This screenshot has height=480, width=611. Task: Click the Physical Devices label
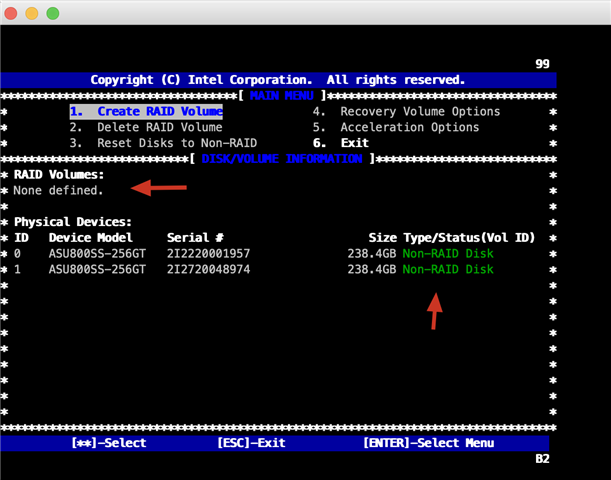[x=73, y=222]
